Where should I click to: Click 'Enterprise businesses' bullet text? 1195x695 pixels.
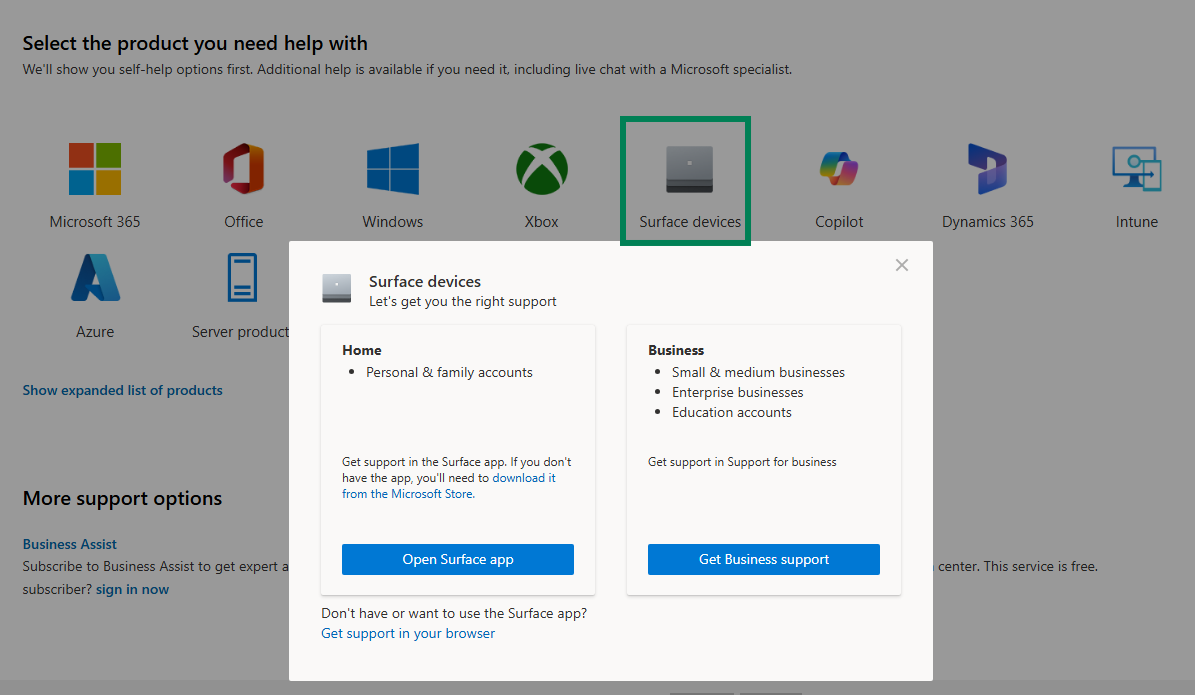(738, 392)
